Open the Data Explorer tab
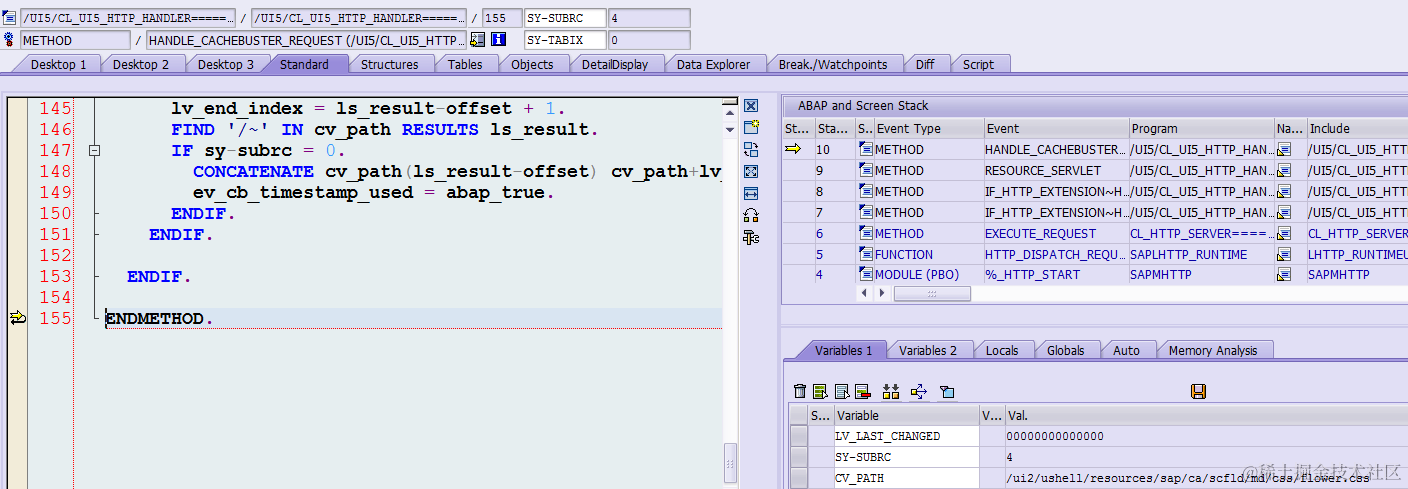The height and width of the screenshot is (489, 1408). [713, 64]
